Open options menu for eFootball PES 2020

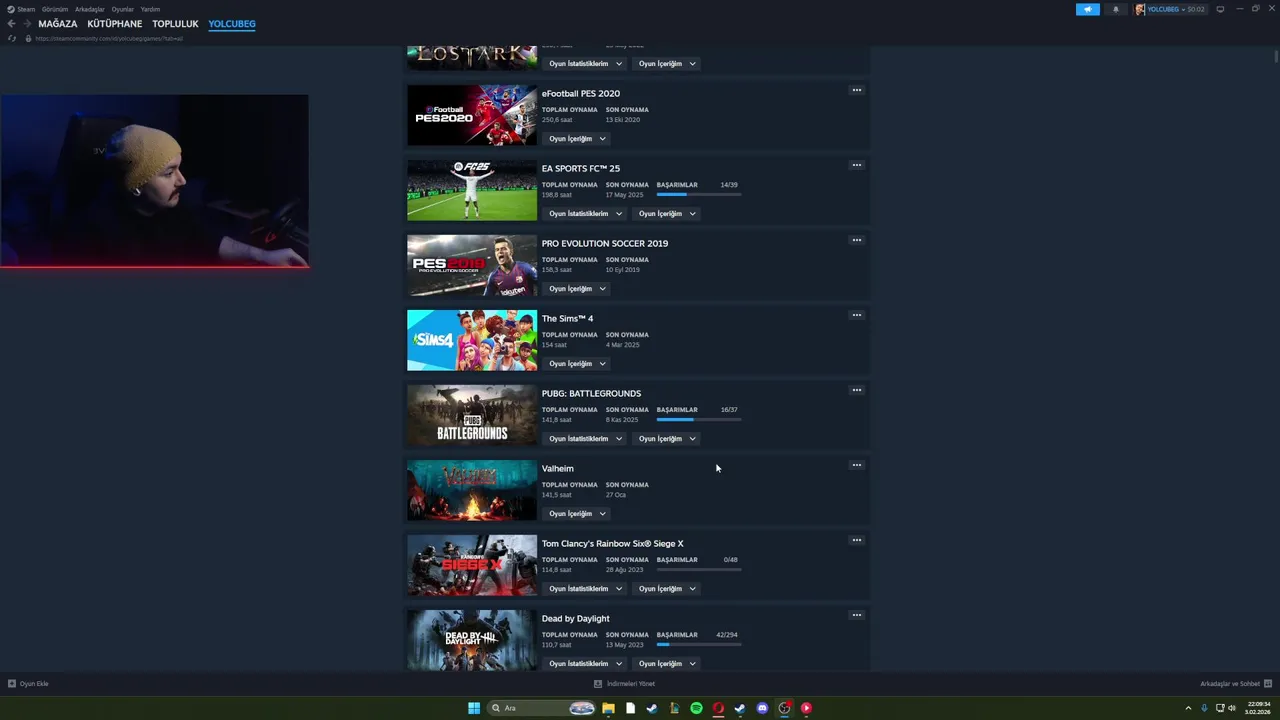[856, 90]
